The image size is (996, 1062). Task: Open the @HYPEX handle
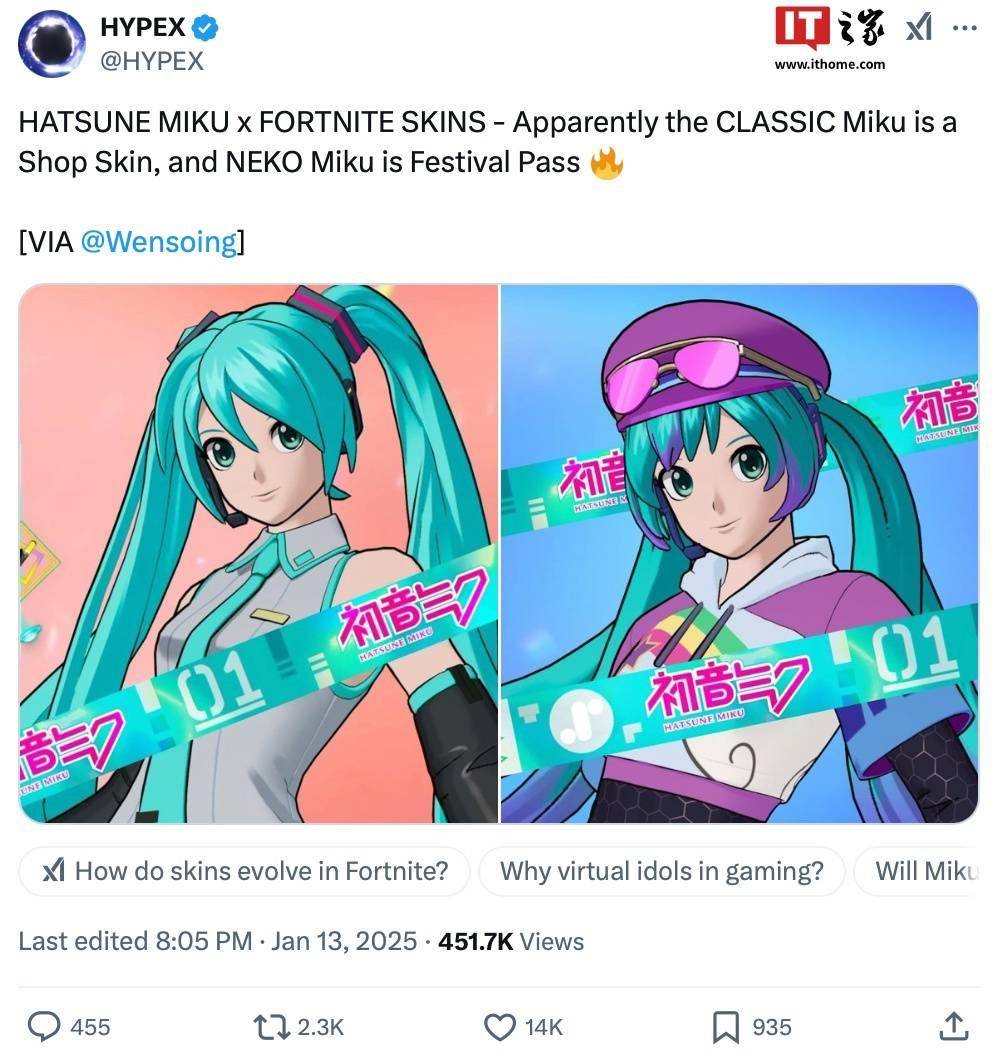pos(152,61)
